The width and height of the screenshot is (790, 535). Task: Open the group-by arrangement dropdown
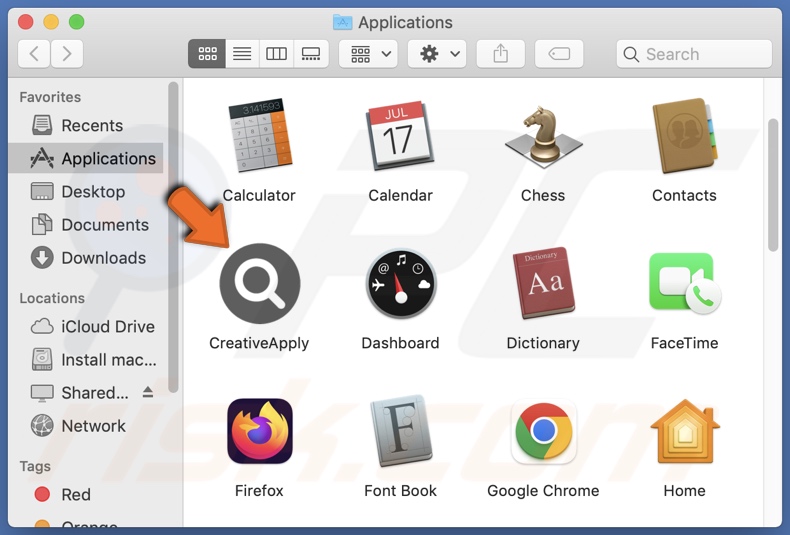tap(368, 53)
